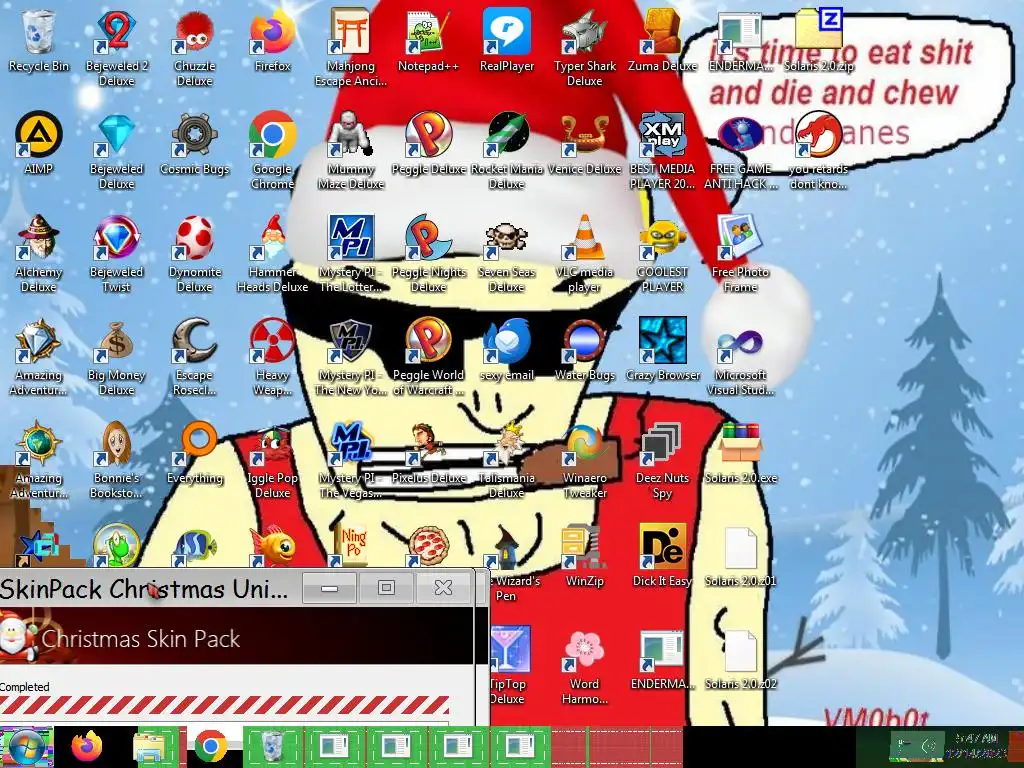Screen dimensions: 1024x768
Task: Open Pixelus Deluxe desktop shortcut
Action: [x=428, y=453]
